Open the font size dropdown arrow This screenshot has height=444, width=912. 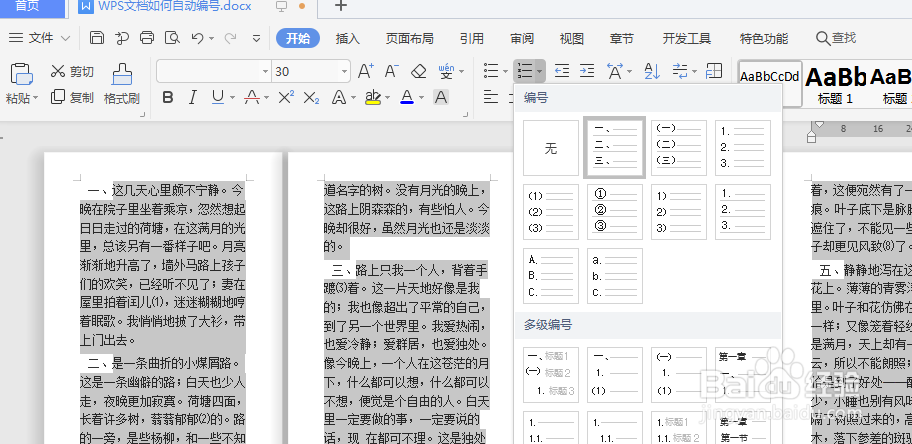click(344, 72)
